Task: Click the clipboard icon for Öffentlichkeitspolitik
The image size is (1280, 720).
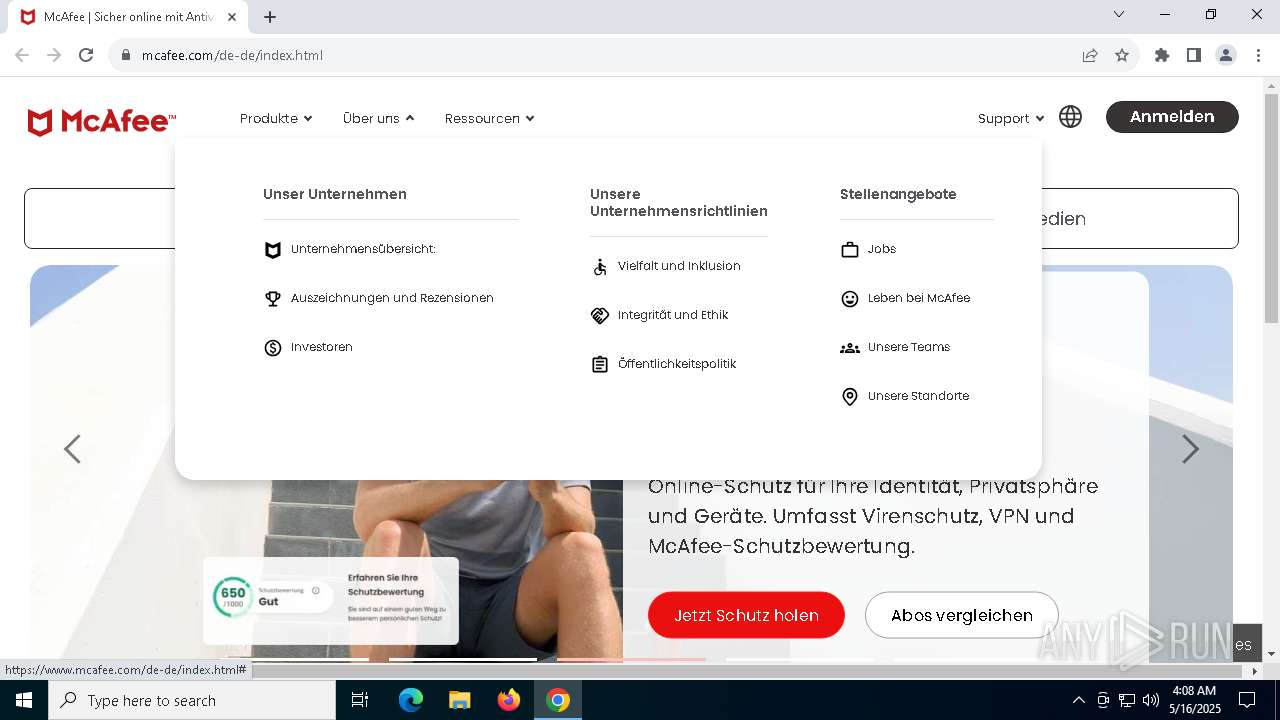Action: click(x=599, y=365)
